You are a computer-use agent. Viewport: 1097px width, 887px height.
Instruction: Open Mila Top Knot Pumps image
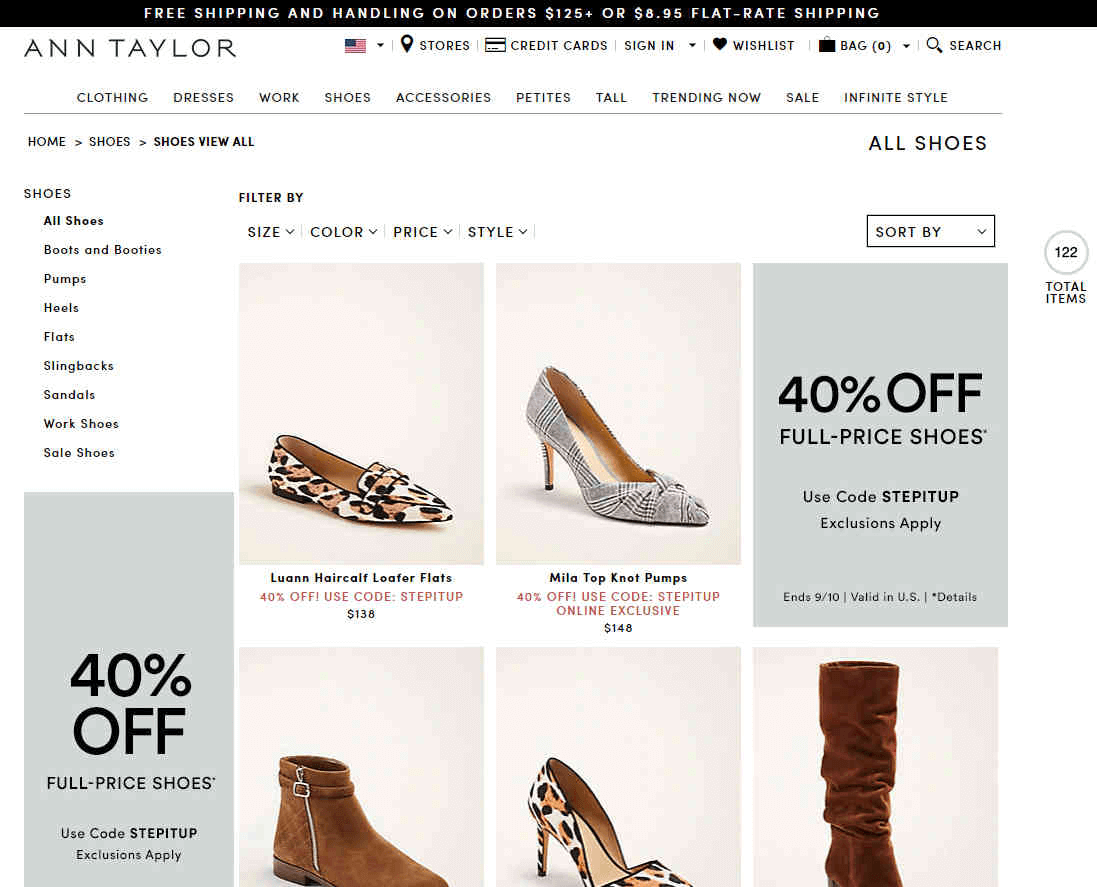coord(618,413)
